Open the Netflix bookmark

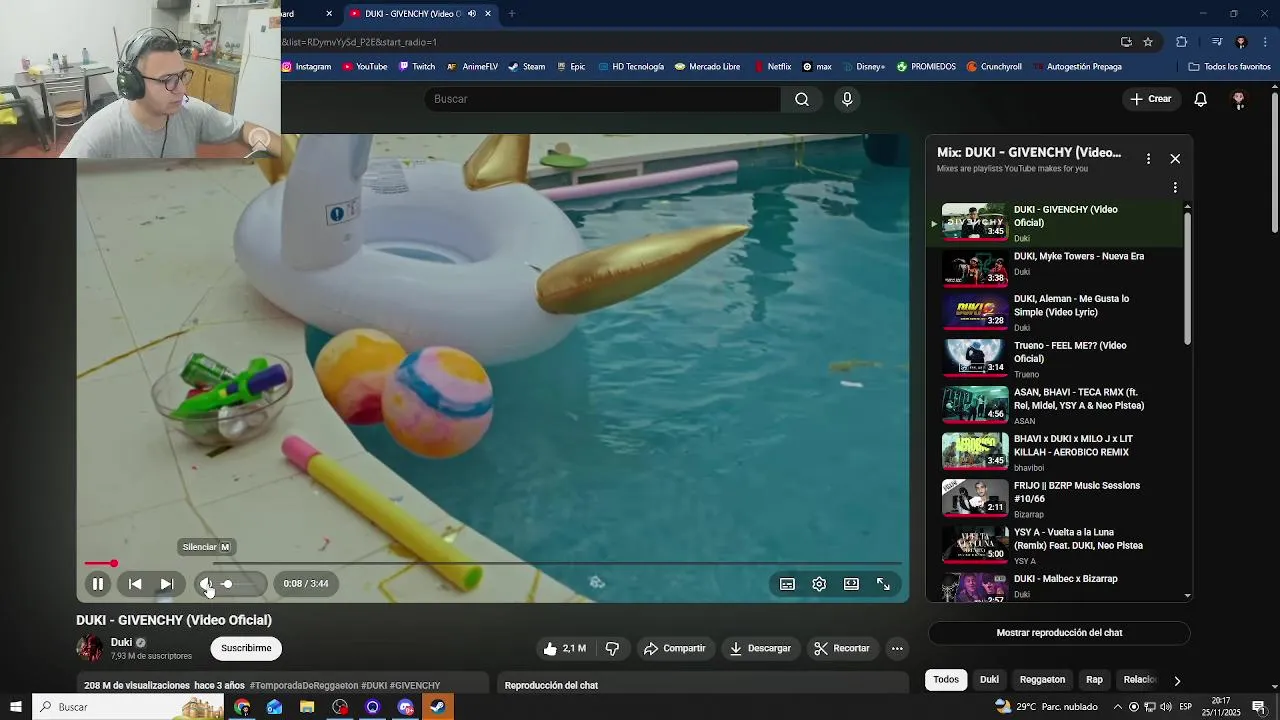[x=772, y=67]
